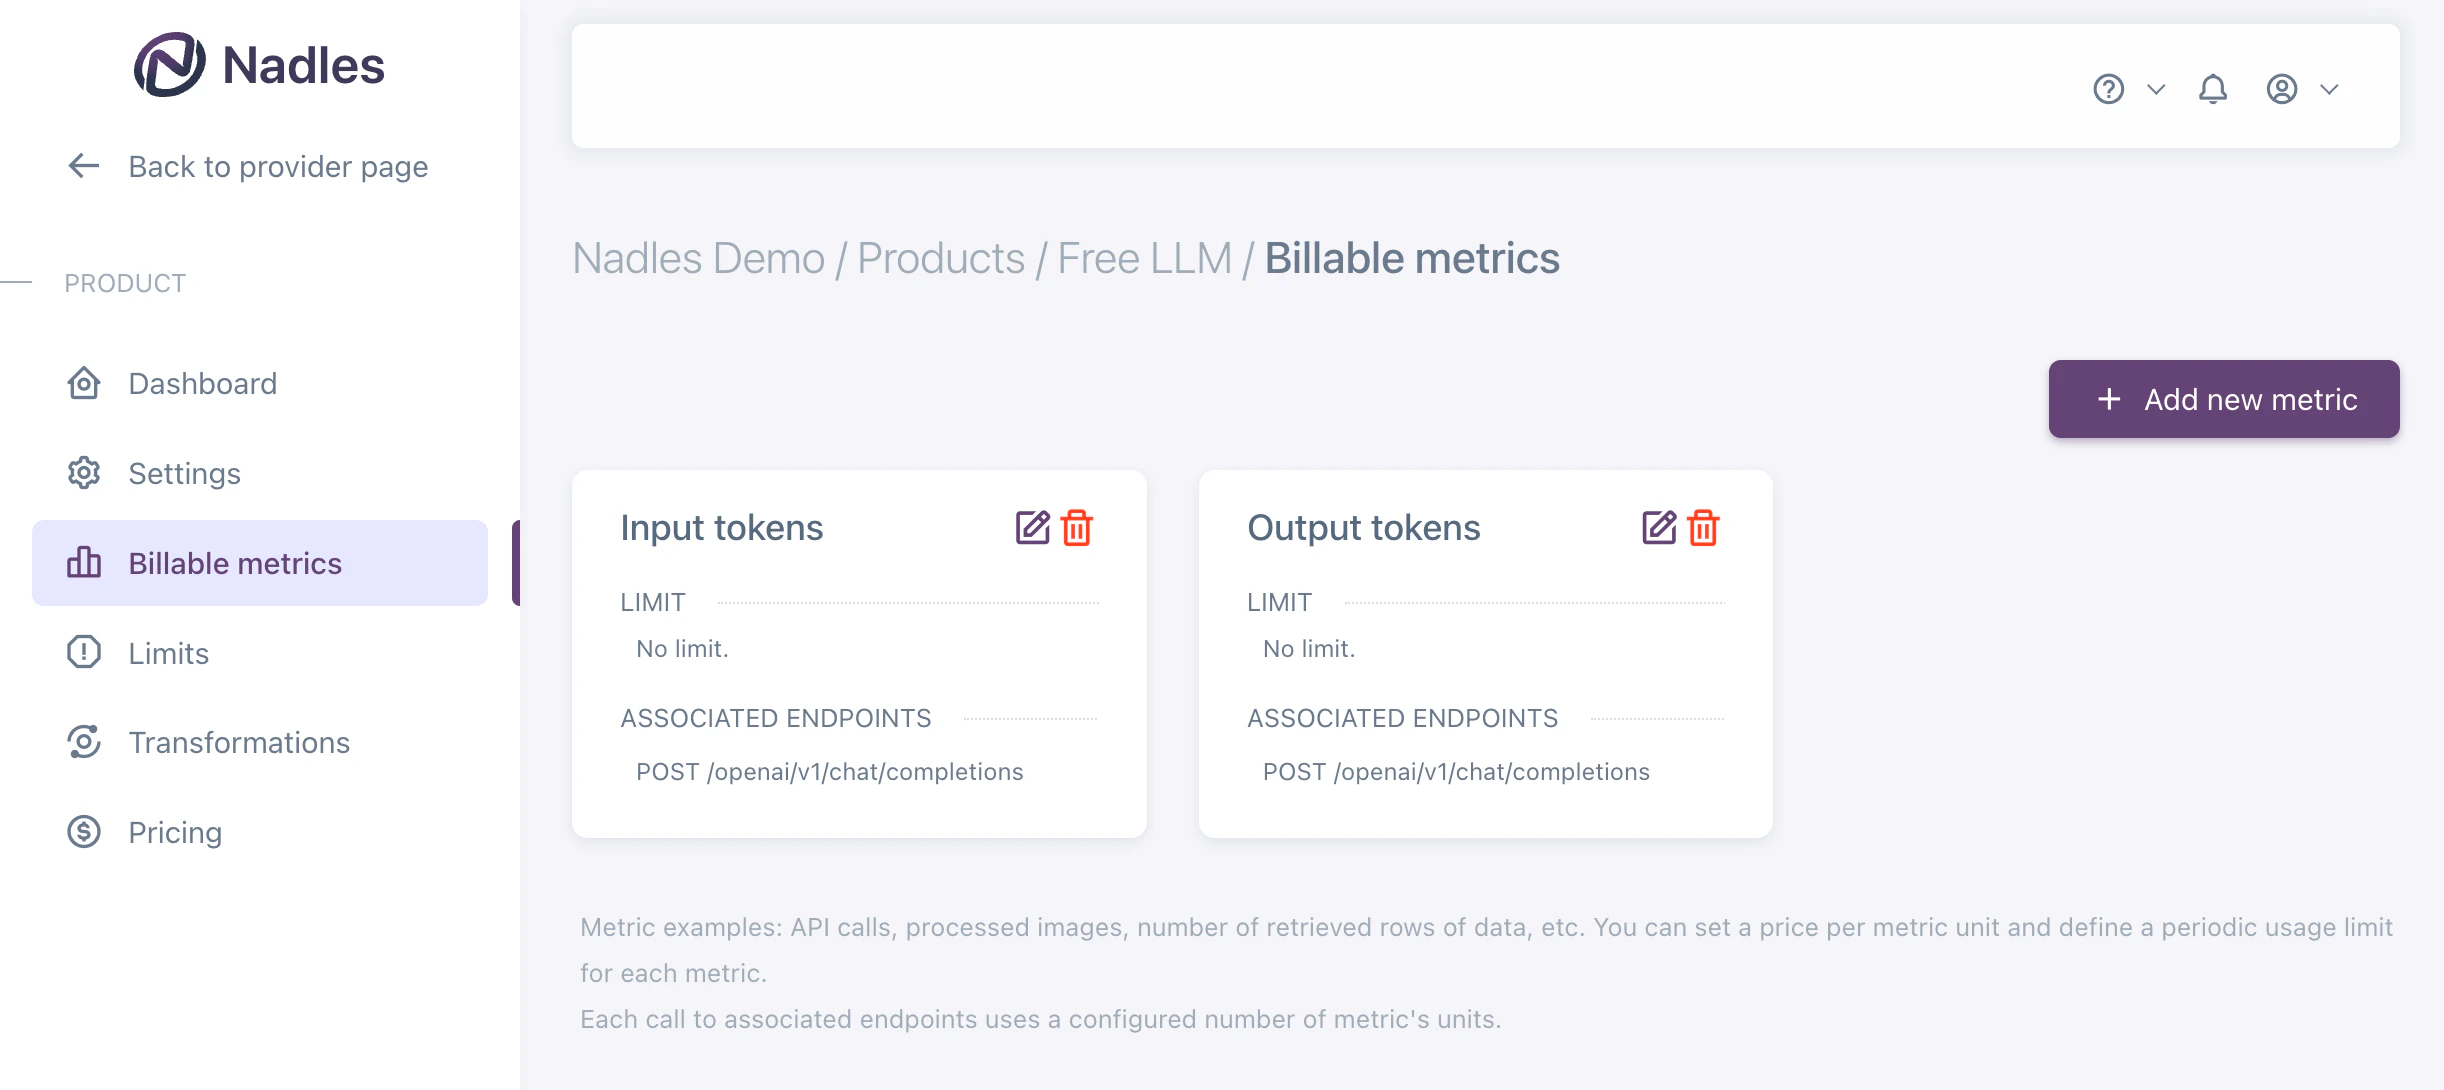This screenshot has height=1090, width=2444.
Task: Open the help question mark icon
Action: point(2108,89)
